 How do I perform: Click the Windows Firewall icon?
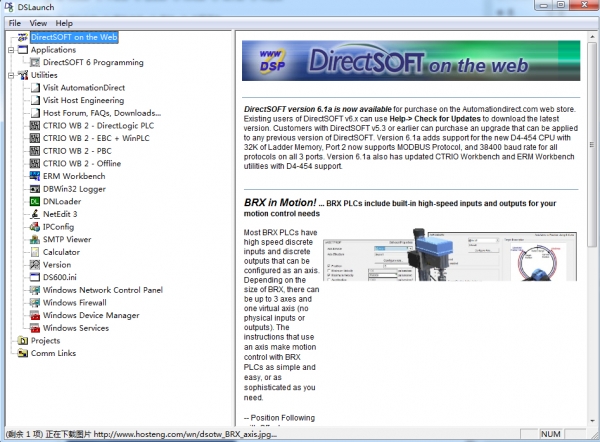point(35,302)
